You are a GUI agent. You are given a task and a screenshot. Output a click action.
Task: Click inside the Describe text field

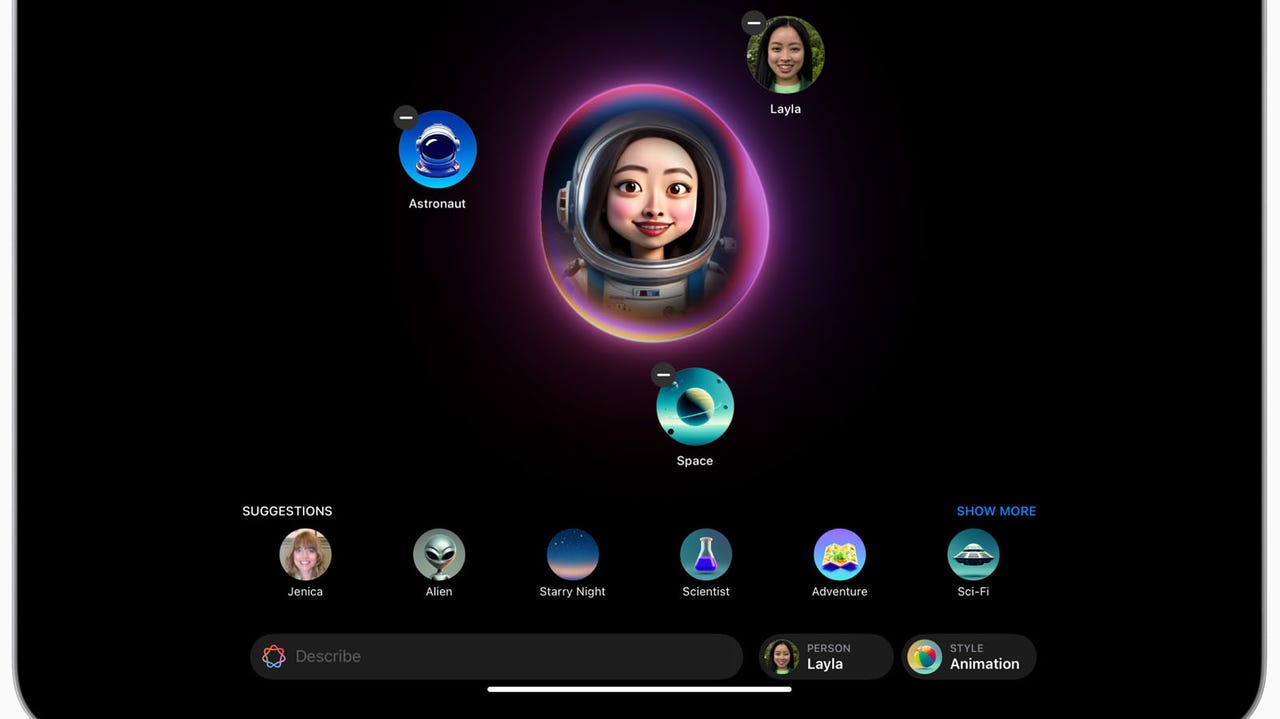450,656
